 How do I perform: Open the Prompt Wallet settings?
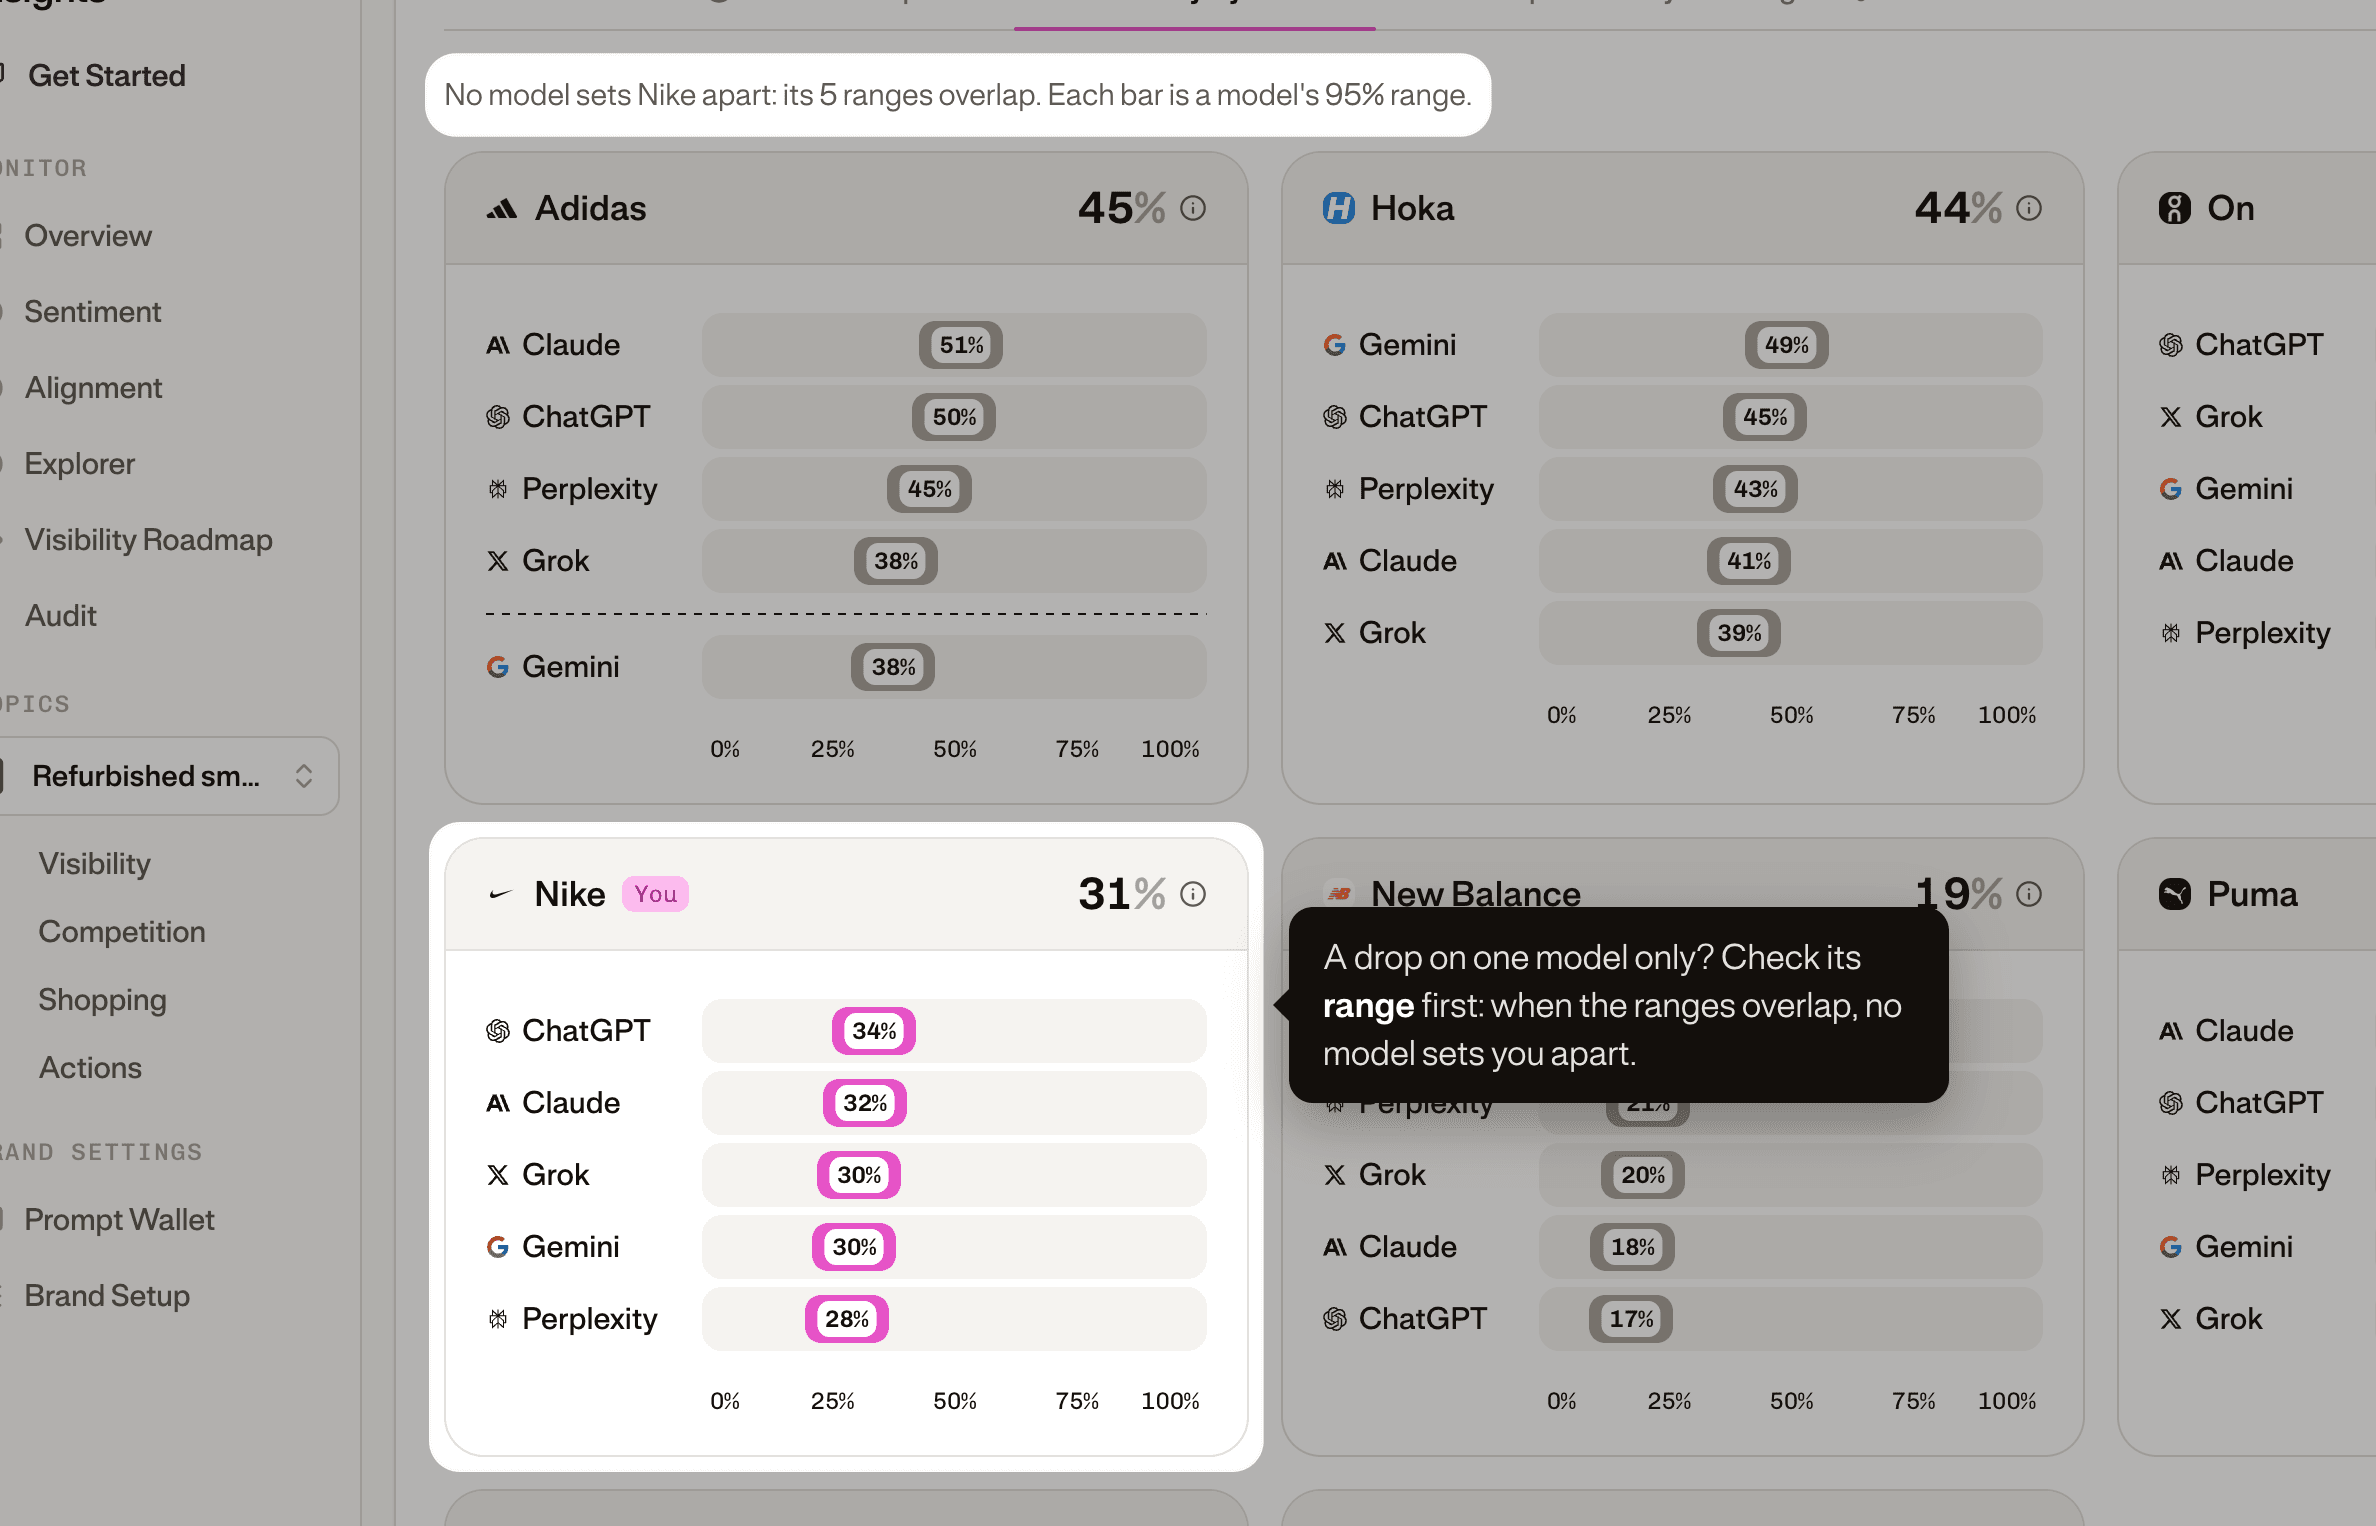click(x=119, y=1220)
